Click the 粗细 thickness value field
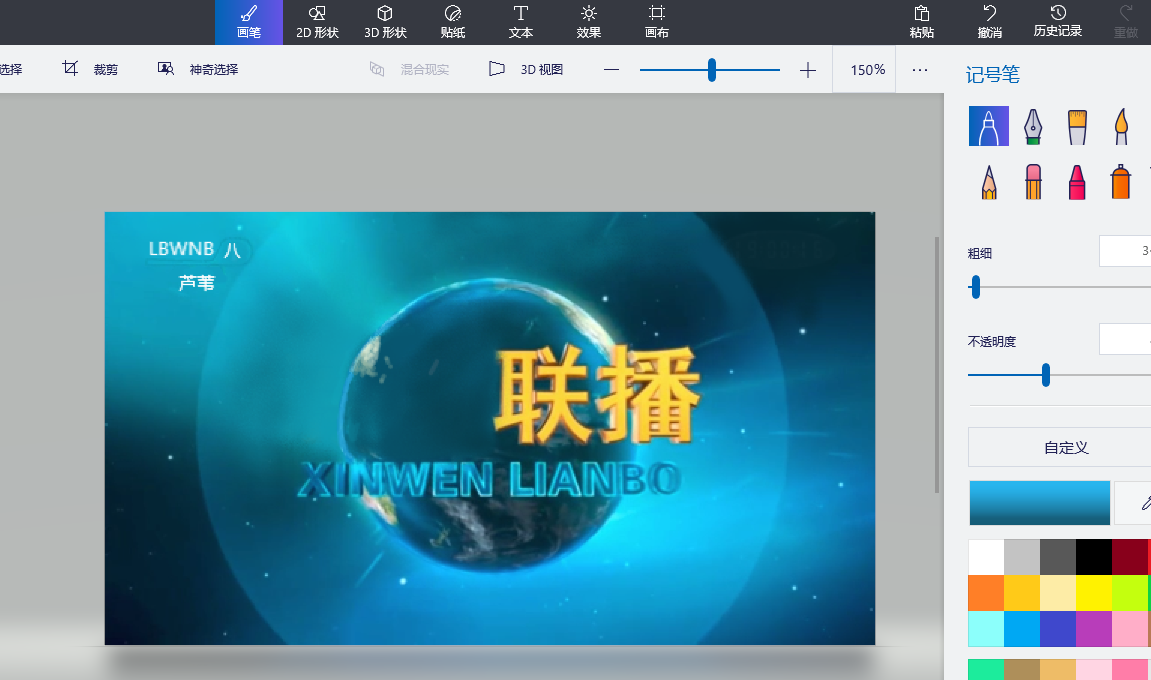This screenshot has height=680, width=1151. tap(1125, 251)
